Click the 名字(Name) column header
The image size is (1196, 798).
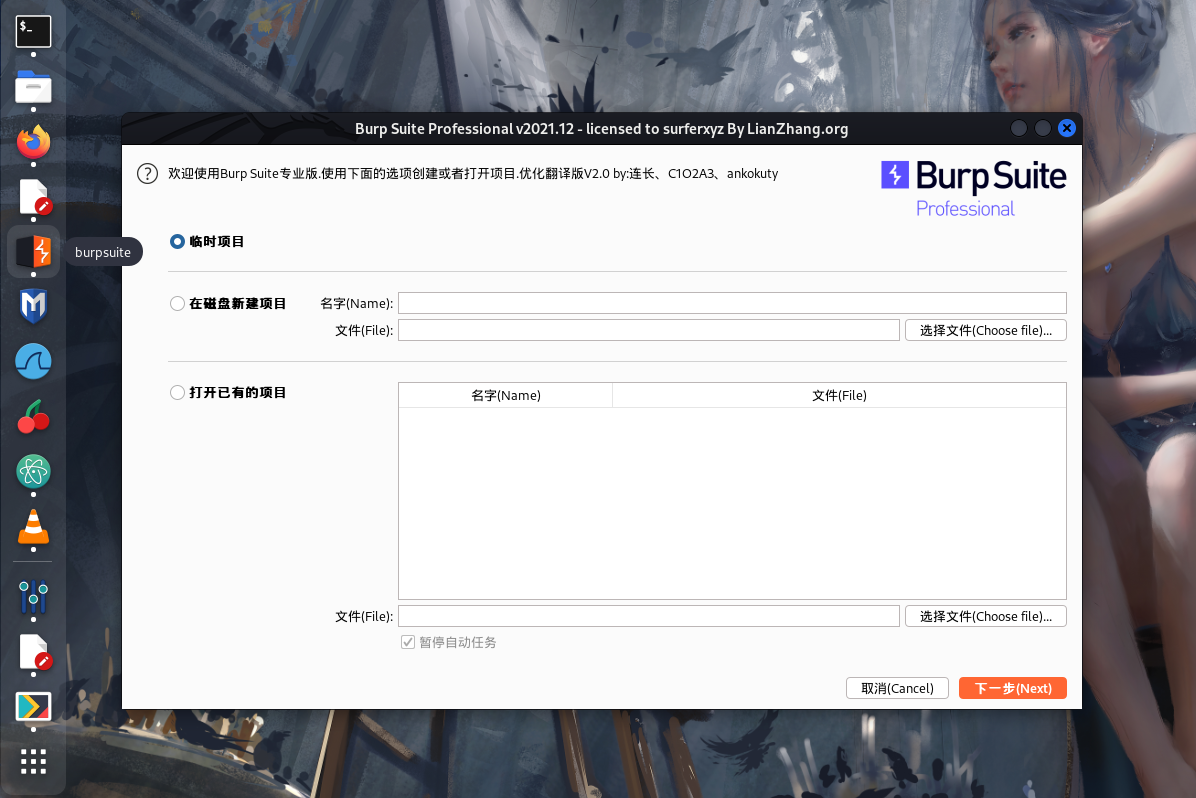[506, 395]
